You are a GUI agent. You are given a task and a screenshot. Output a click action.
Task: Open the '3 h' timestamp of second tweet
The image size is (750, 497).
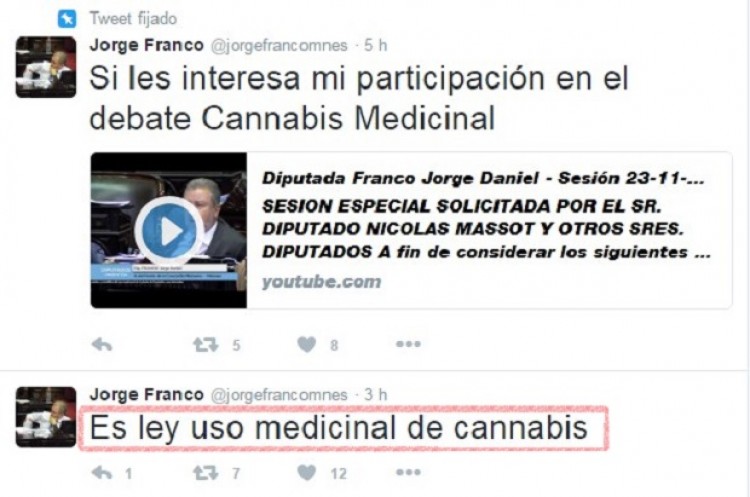pyautogui.click(x=375, y=395)
